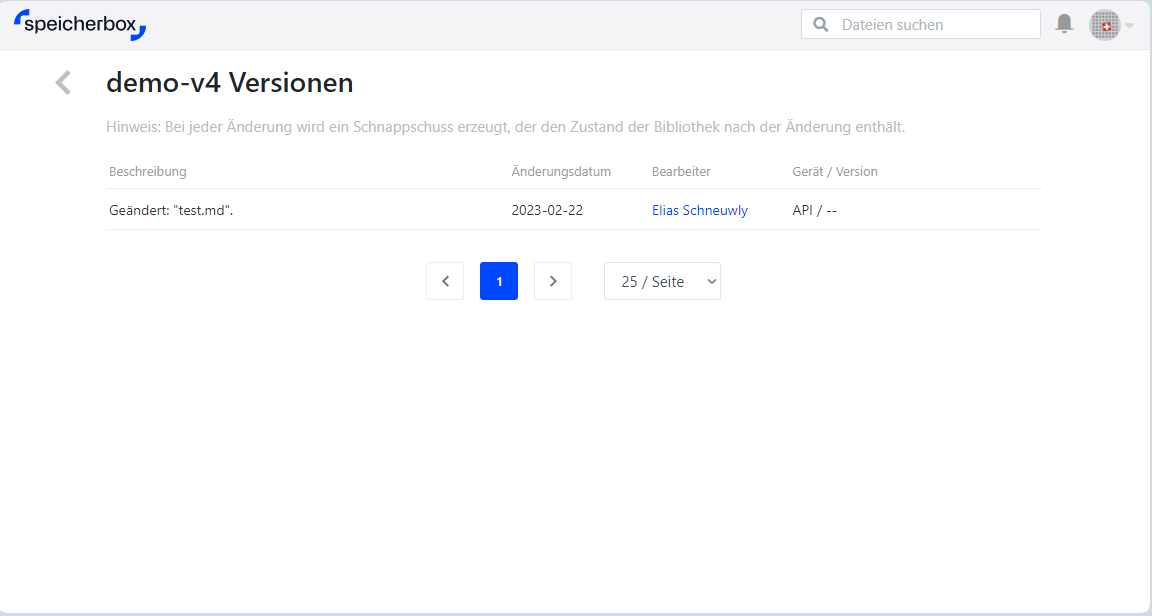Go to previous page of versions
Screen dimensions: 1152x616
click(445, 282)
